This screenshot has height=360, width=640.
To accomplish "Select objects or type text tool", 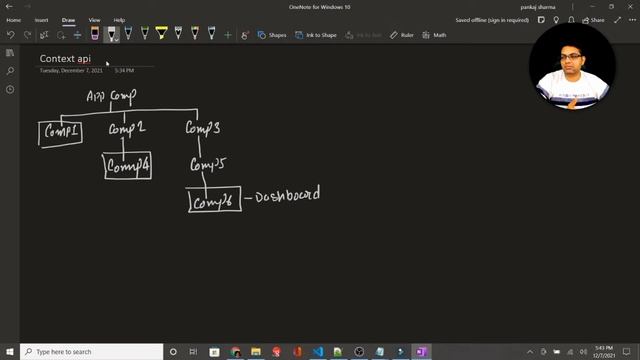I will [x=44, y=35].
